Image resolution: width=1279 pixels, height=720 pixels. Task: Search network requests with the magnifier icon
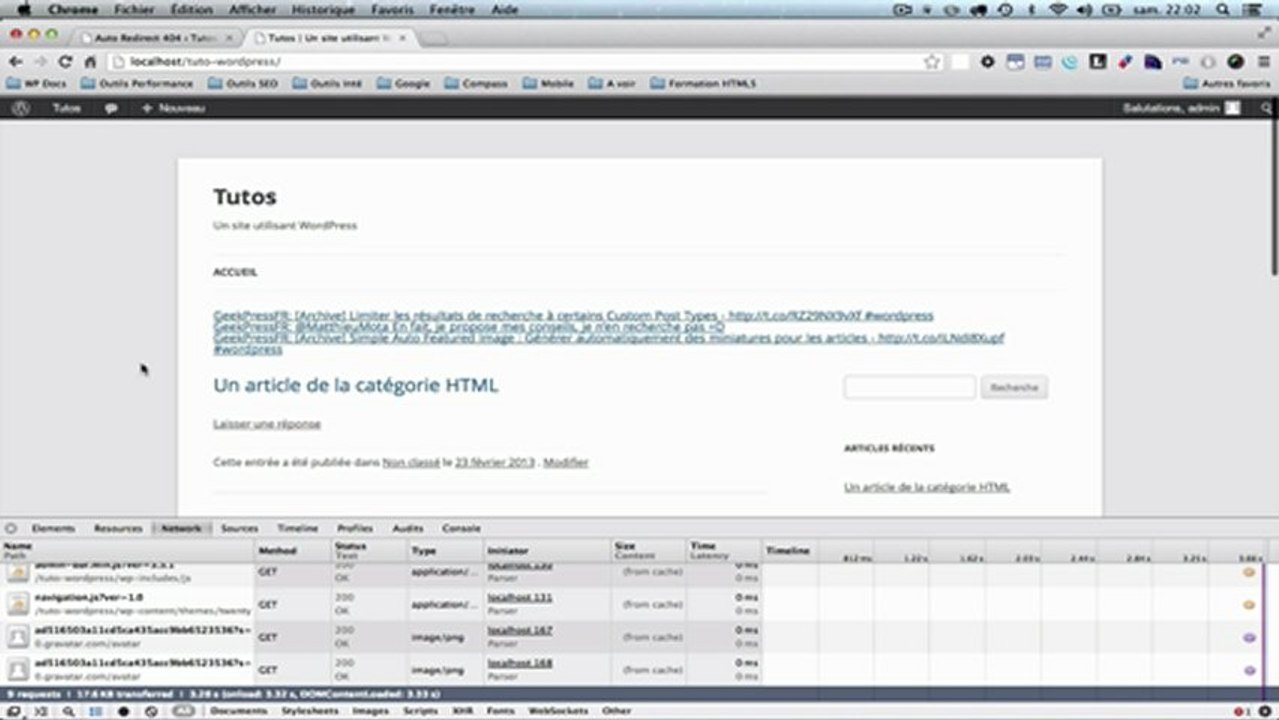point(68,711)
